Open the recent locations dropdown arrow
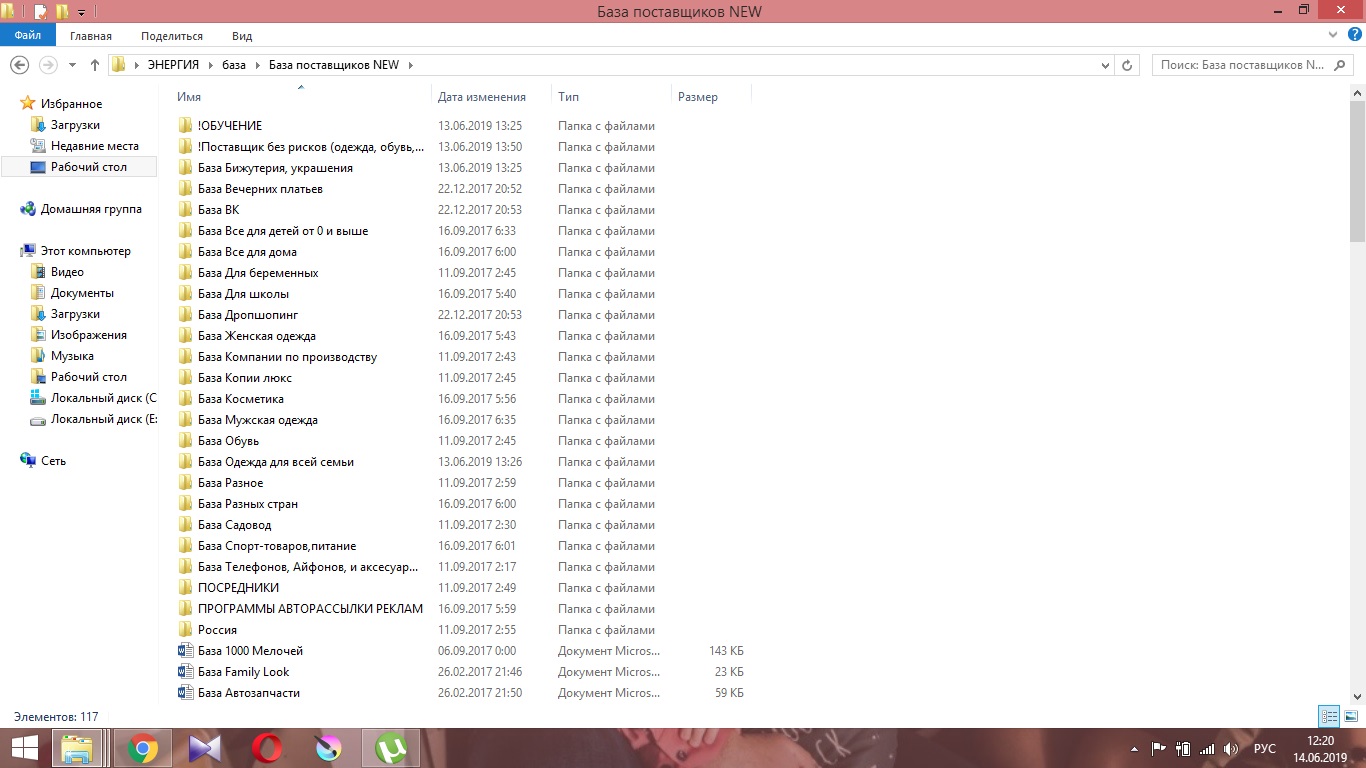Viewport: 1366px width, 768px height. tap(72, 66)
